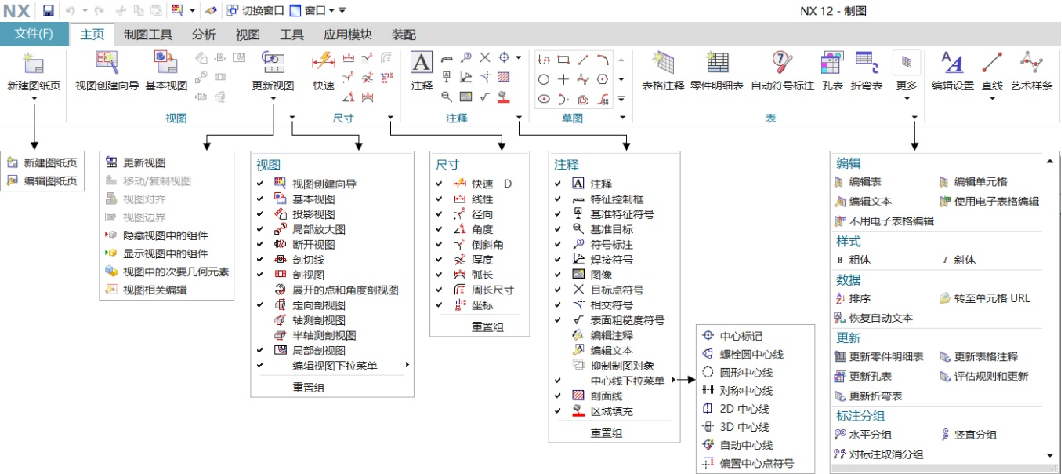The image size is (1062, 474).
Task: Click the large 注释 note icon in ribbon
Action: coord(421,63)
